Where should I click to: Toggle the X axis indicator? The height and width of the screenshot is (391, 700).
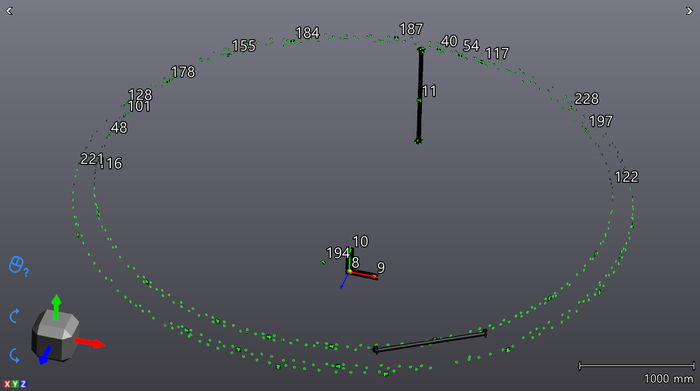(x=7, y=384)
